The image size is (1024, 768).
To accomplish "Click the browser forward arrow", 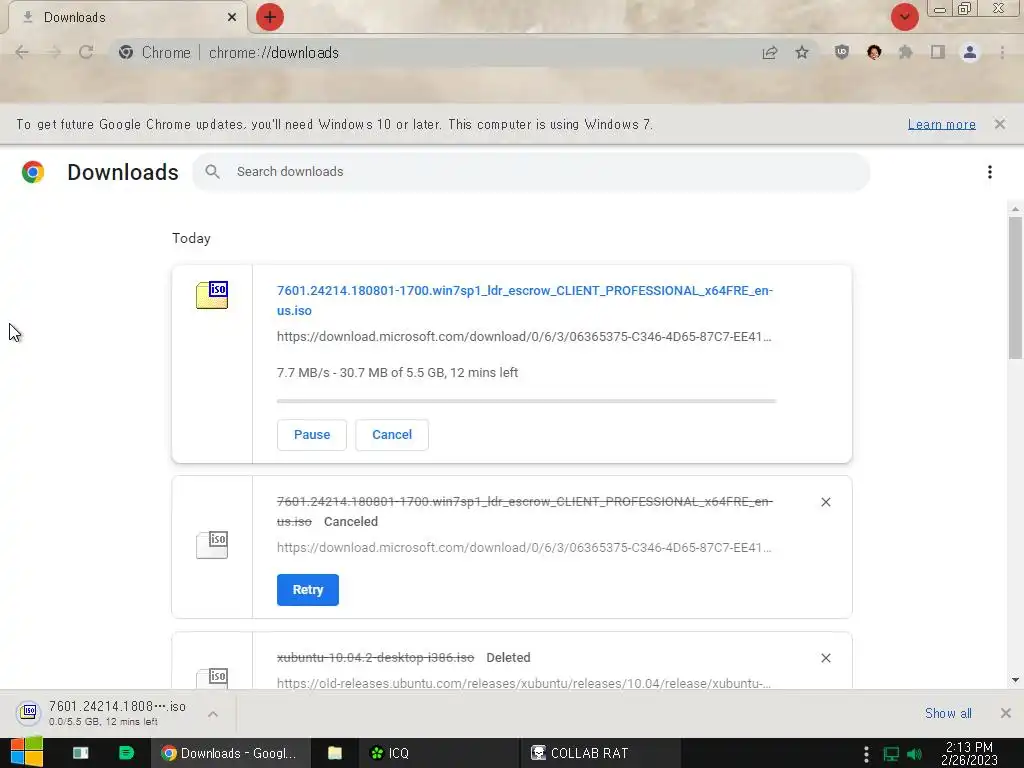I will tap(54, 52).
